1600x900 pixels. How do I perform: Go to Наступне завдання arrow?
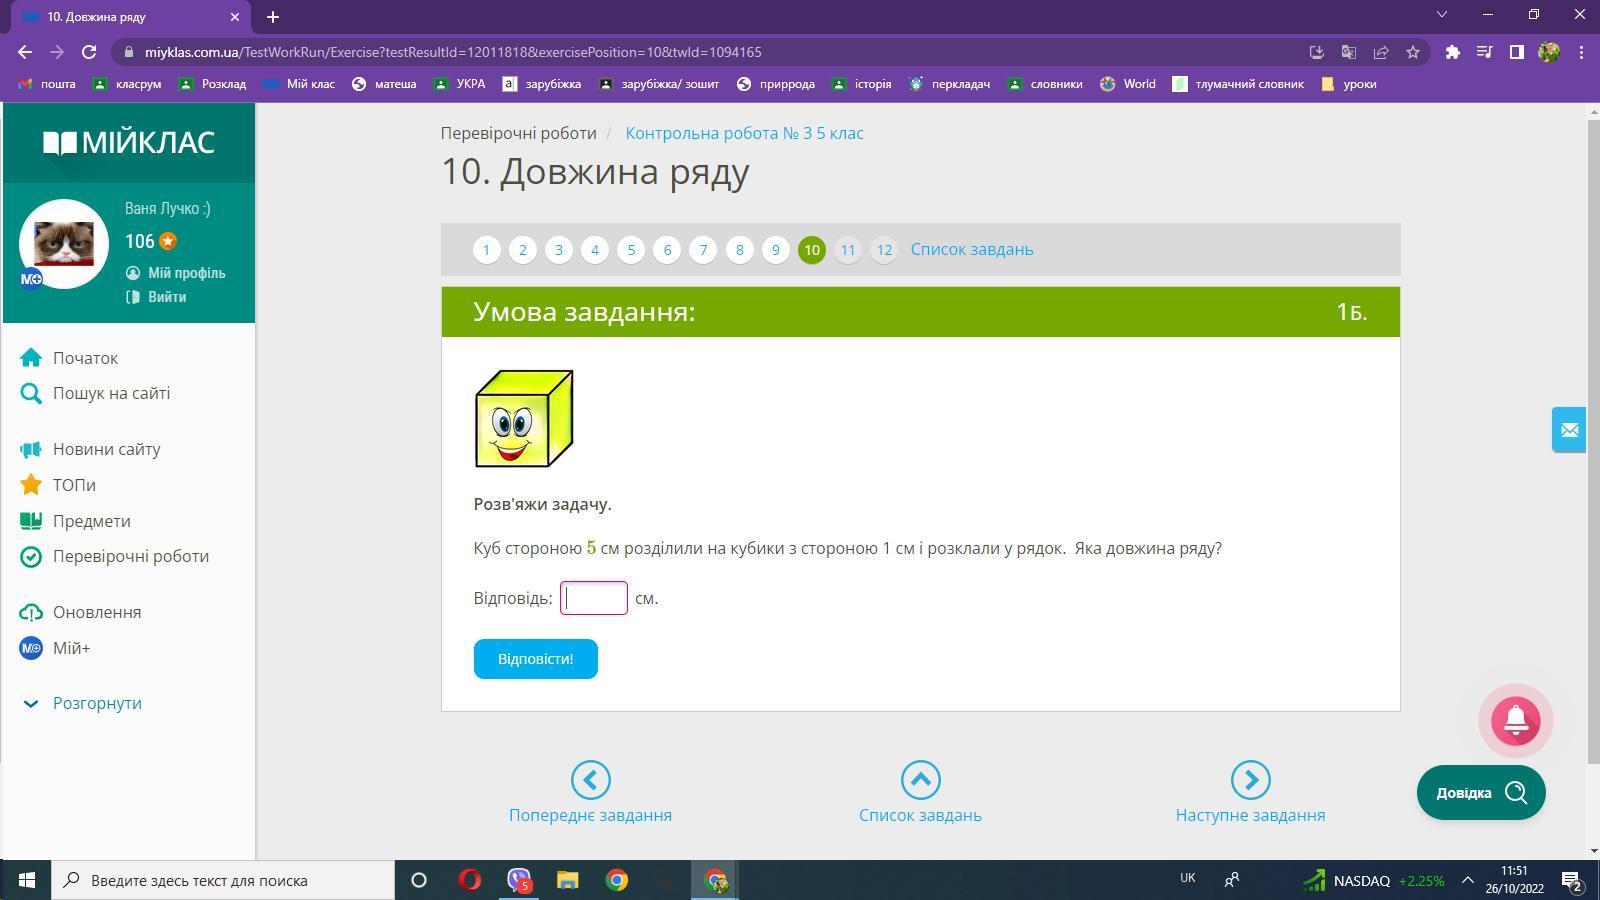click(1250, 780)
